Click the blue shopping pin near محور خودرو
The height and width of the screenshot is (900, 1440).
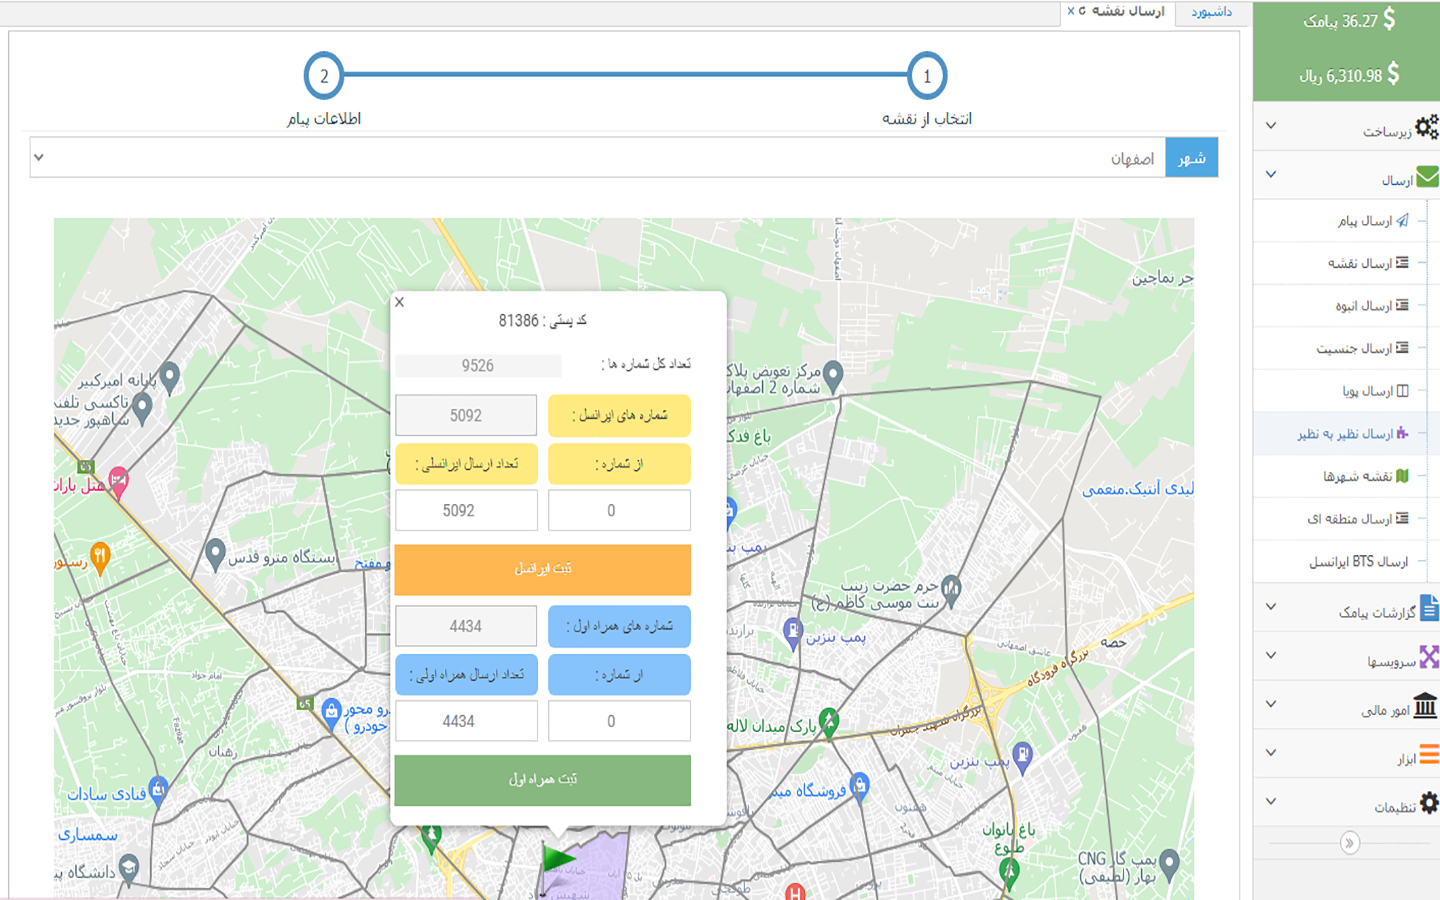331,714
